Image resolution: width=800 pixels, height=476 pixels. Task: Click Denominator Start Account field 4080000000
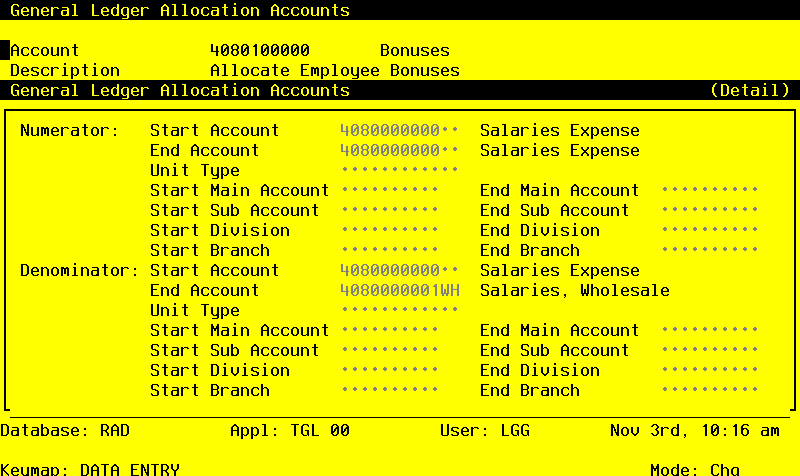point(399,270)
